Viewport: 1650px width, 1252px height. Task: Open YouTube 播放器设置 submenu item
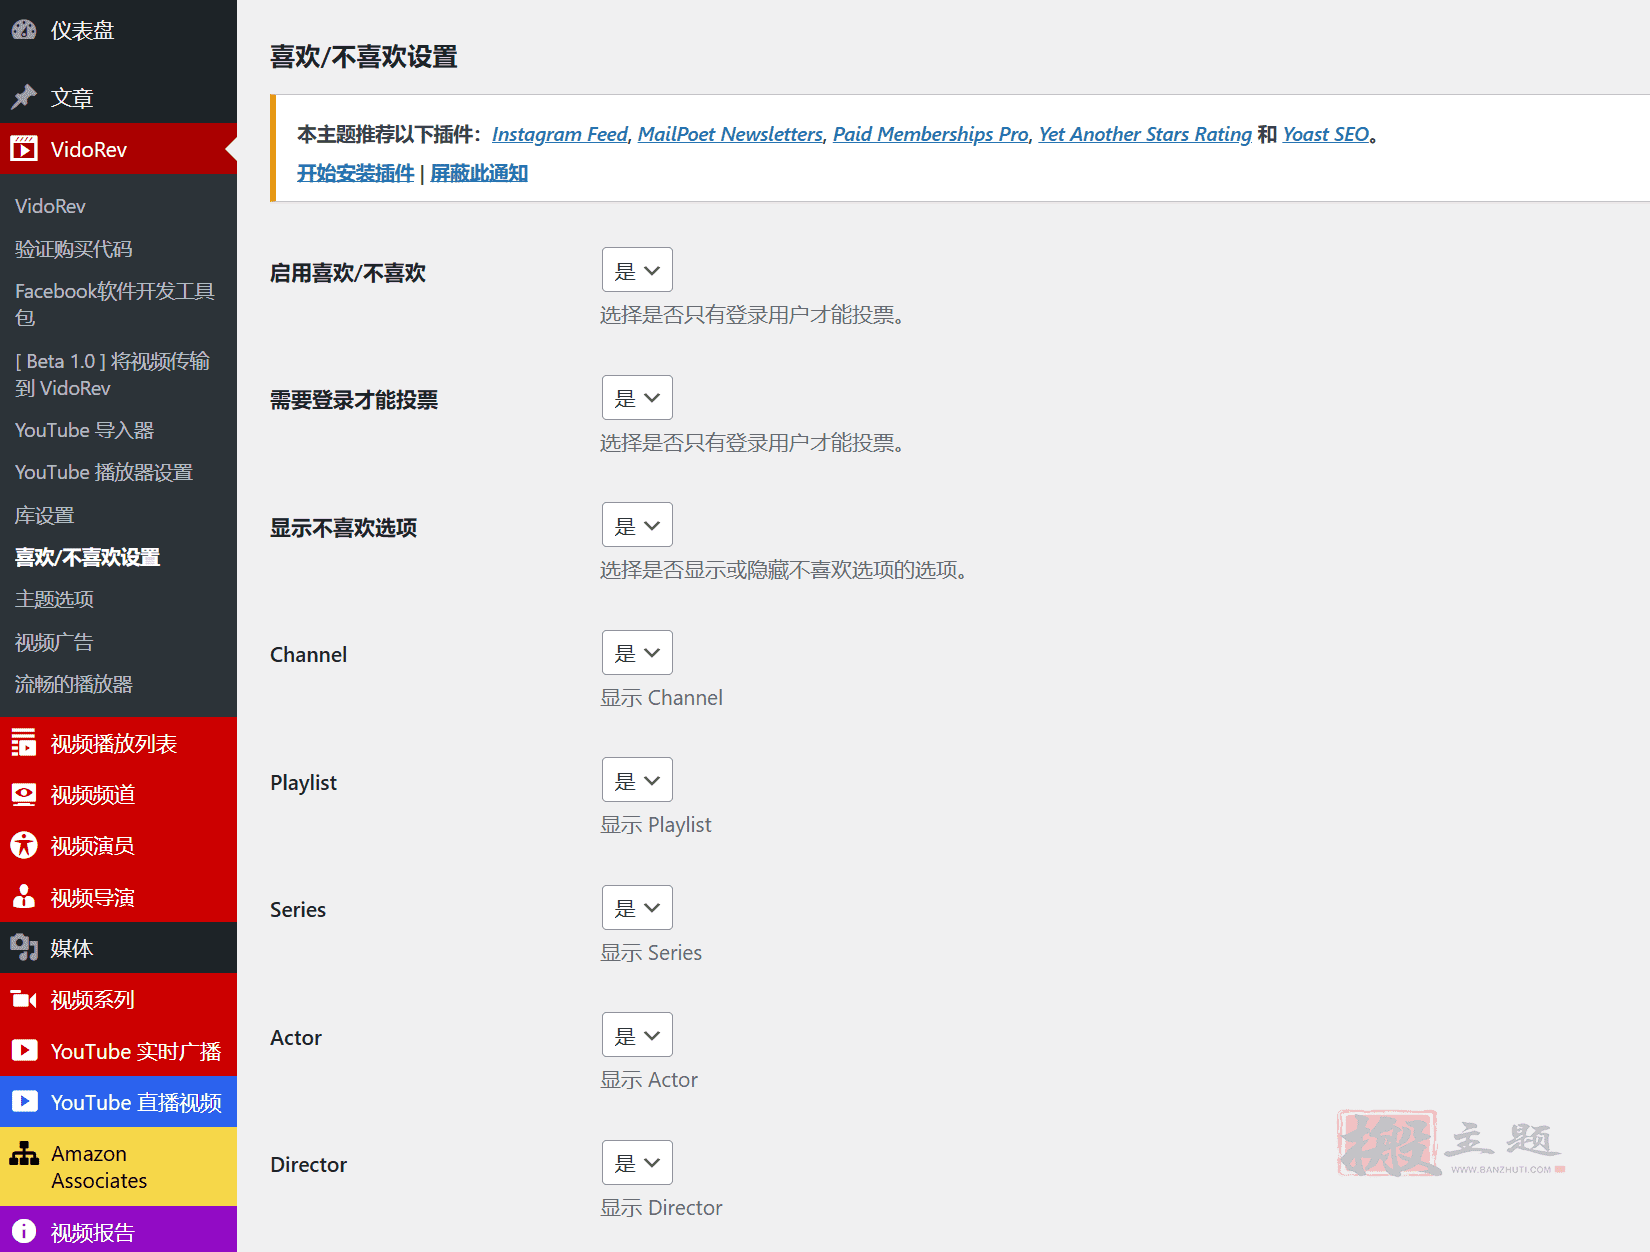[104, 472]
